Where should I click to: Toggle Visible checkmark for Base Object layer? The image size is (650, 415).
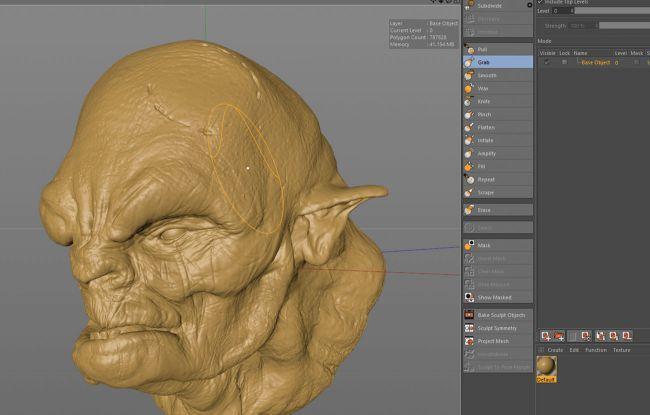click(547, 62)
